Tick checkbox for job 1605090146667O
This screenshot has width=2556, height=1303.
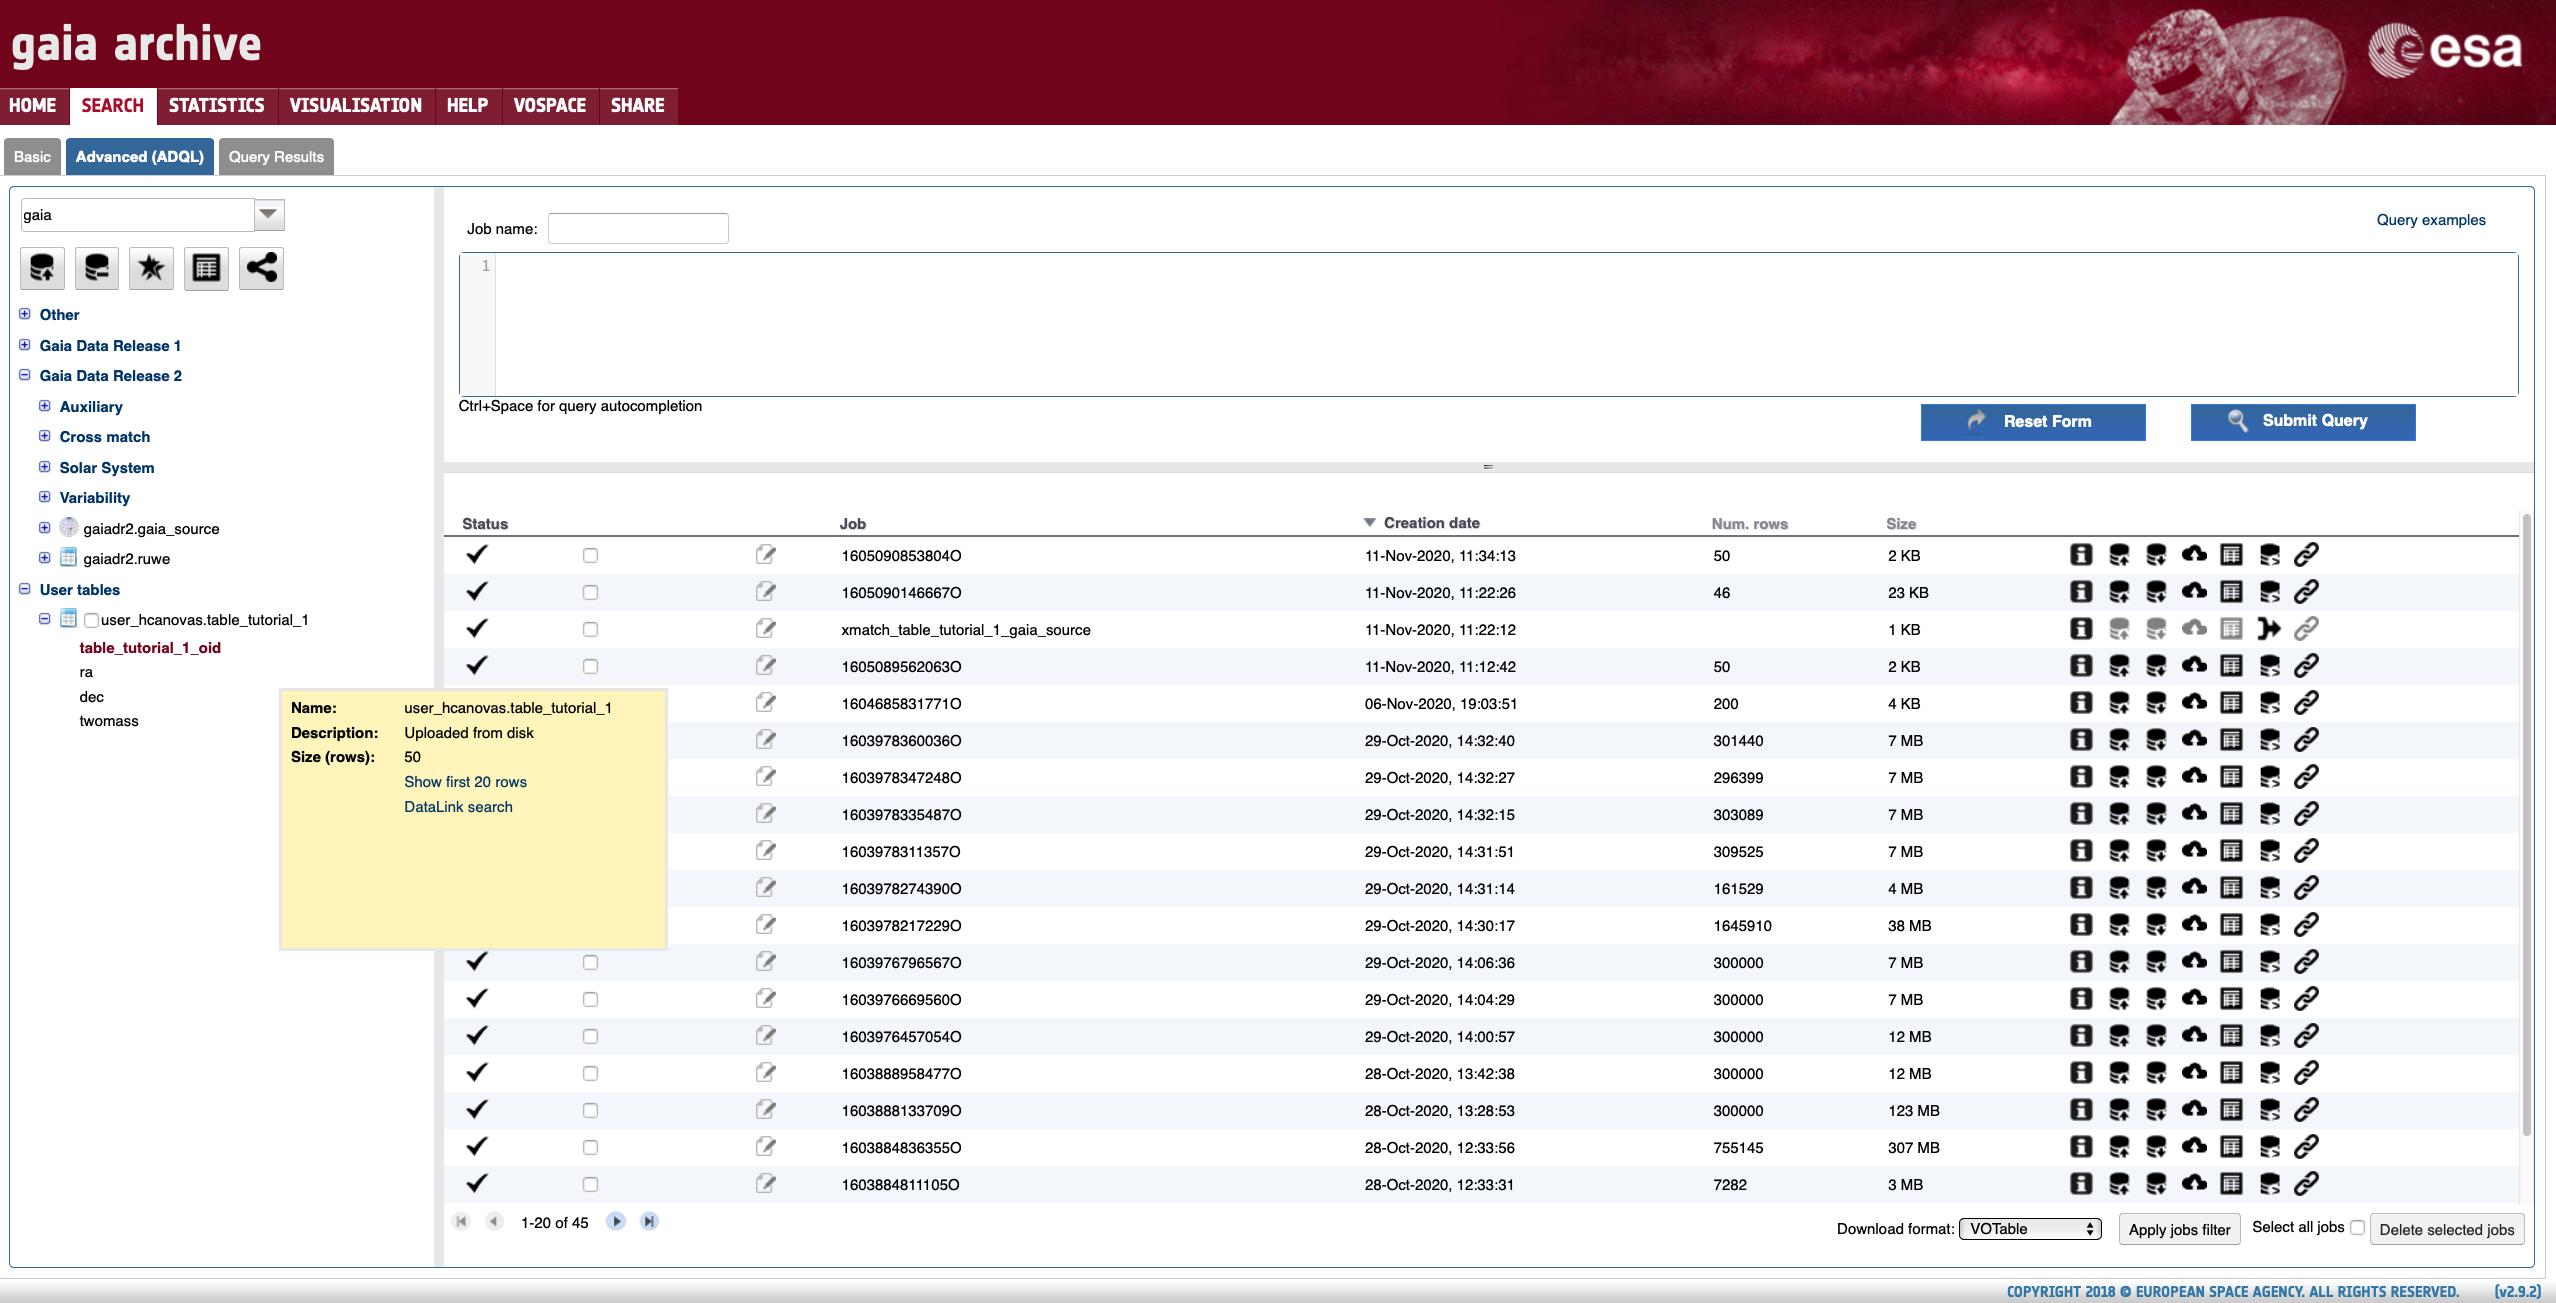[x=590, y=593]
